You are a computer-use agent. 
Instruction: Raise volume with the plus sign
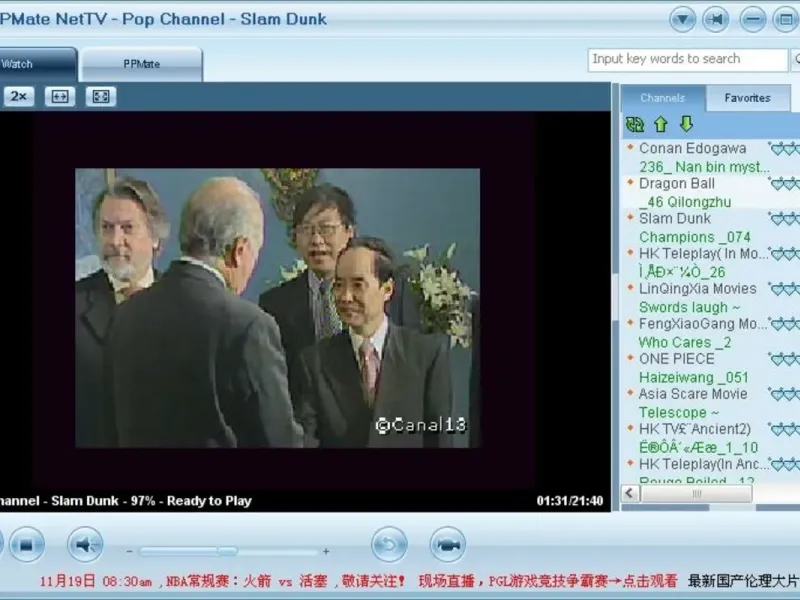tap(326, 552)
